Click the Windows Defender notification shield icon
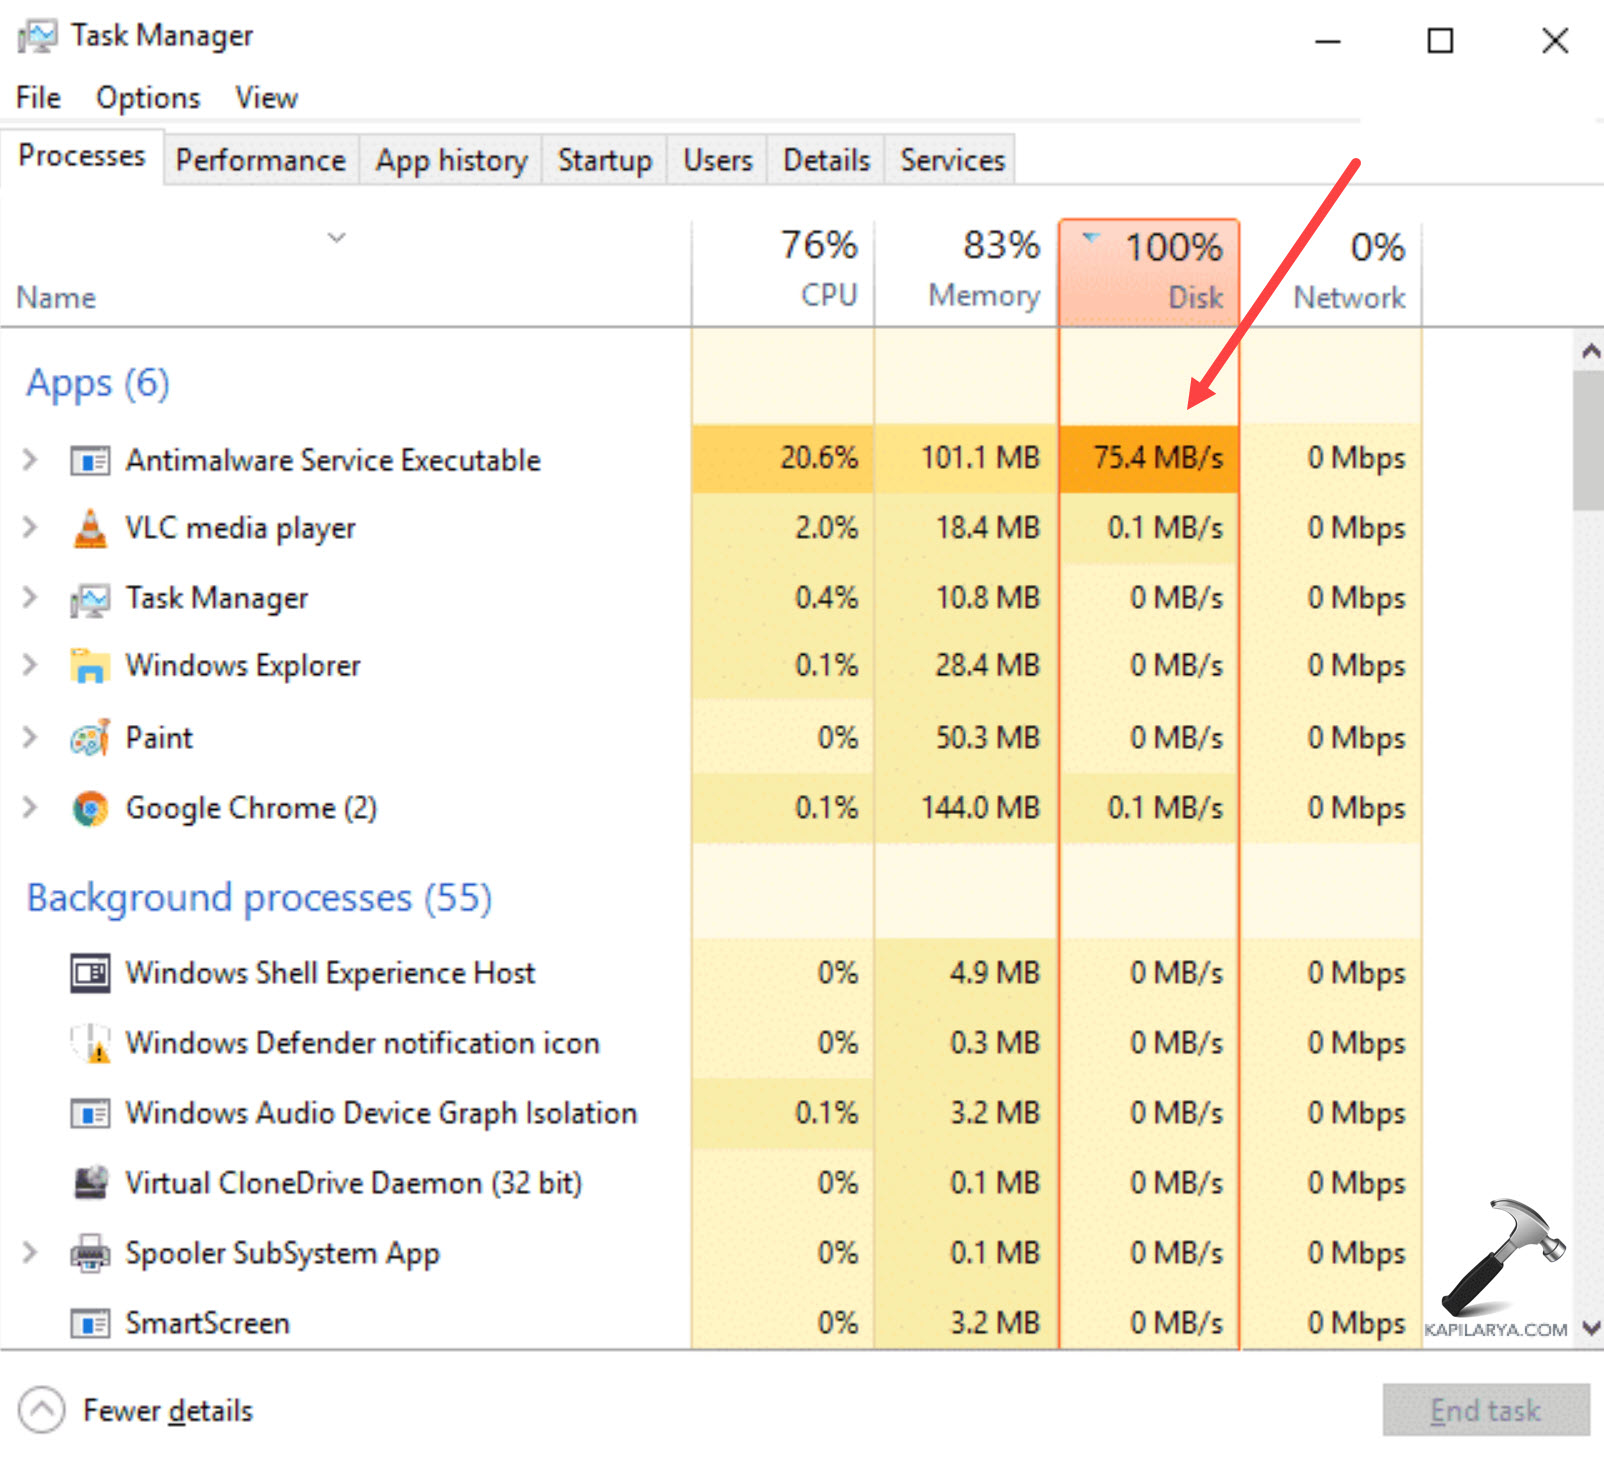Image resolution: width=1604 pixels, height=1461 pixels. coord(90,1043)
